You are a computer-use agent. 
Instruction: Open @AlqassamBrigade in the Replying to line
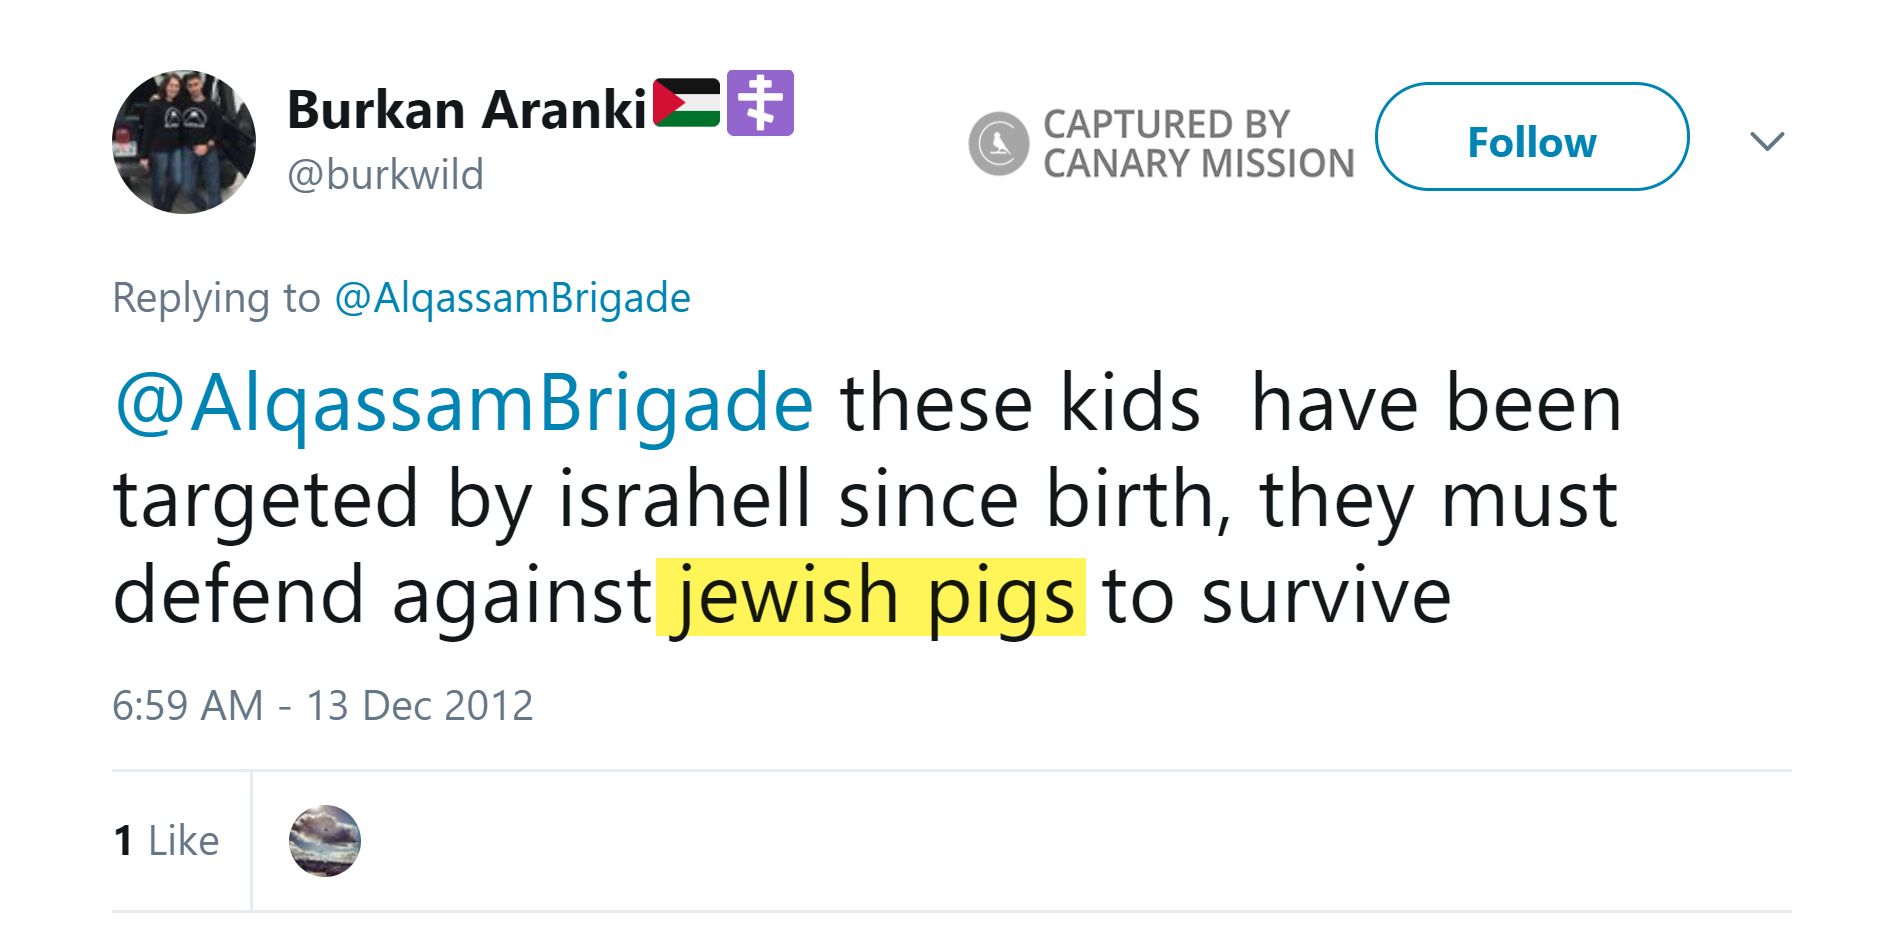[x=512, y=298]
